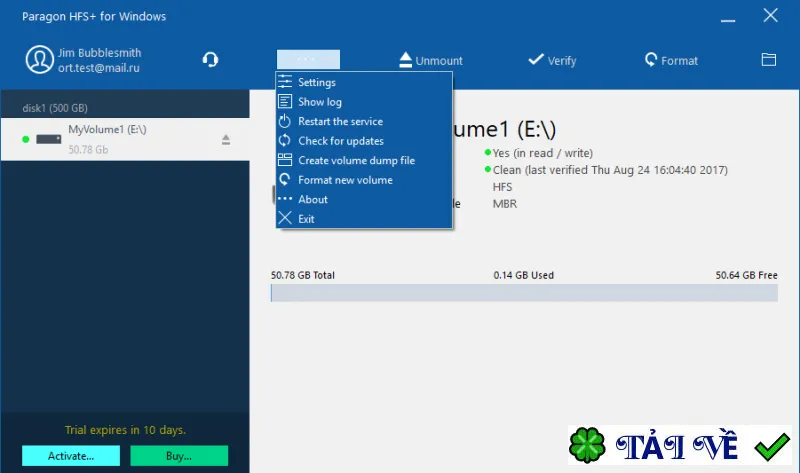Click the Show log document icon
800x473 pixels.
point(285,101)
